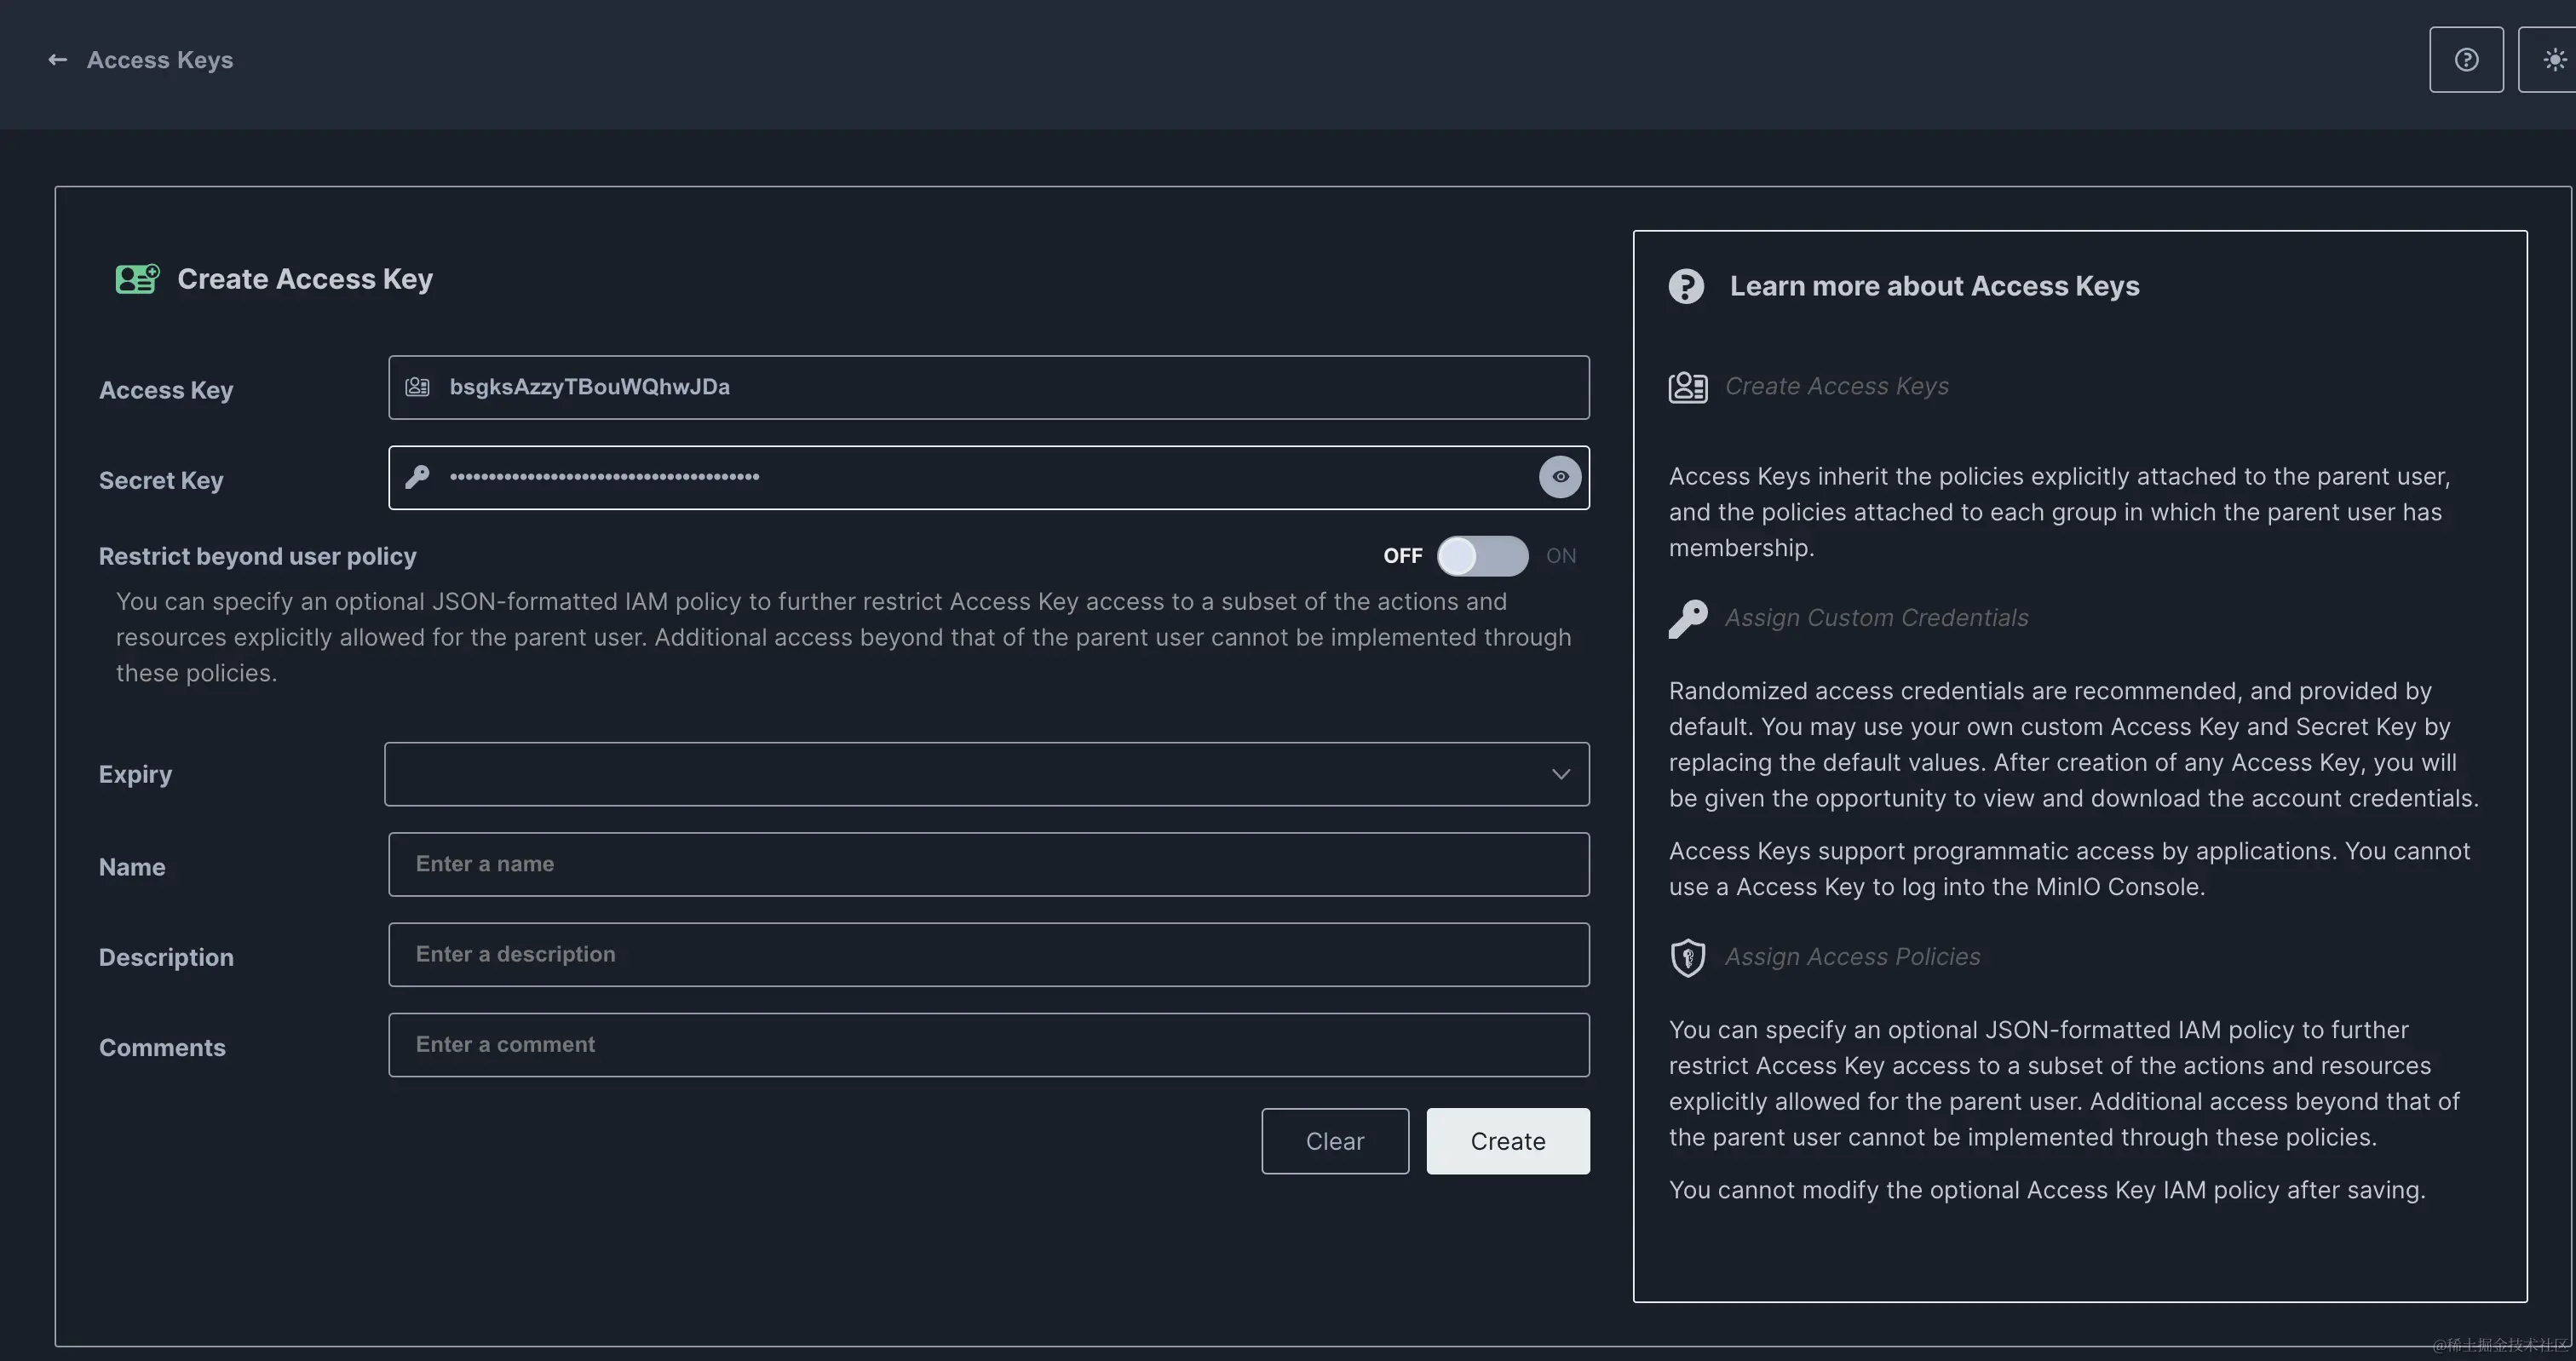The width and height of the screenshot is (2576, 1361).
Task: Focus the Secret Key input field
Action: 989,477
